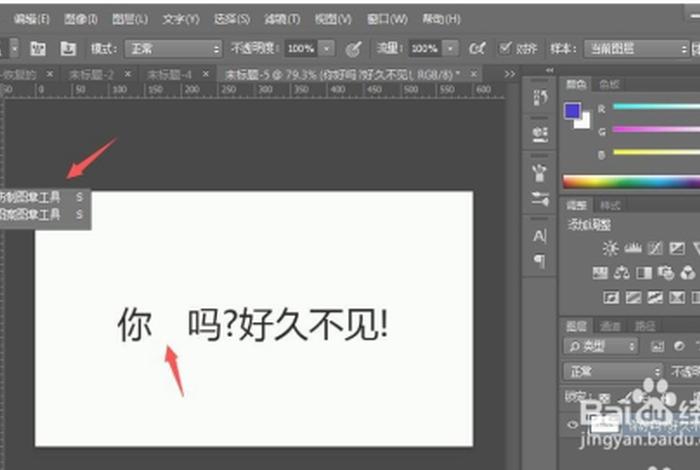The height and width of the screenshot is (470, 700).
Task: Open the layer blend mode 正常 dropdown
Action: 612,371
